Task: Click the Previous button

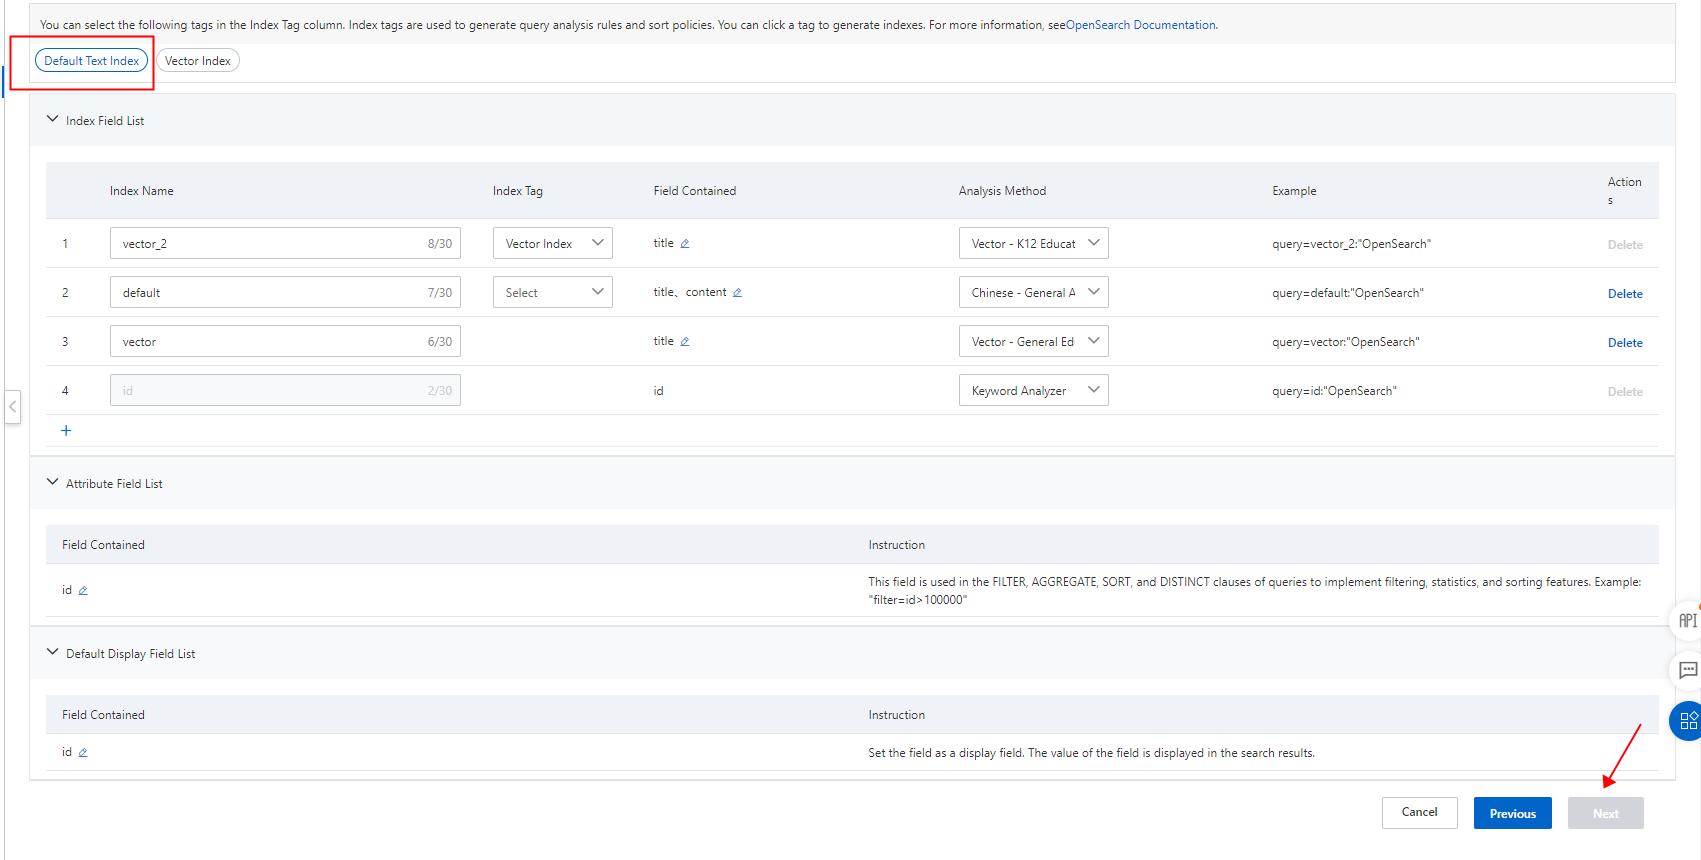Action: tap(1512, 813)
